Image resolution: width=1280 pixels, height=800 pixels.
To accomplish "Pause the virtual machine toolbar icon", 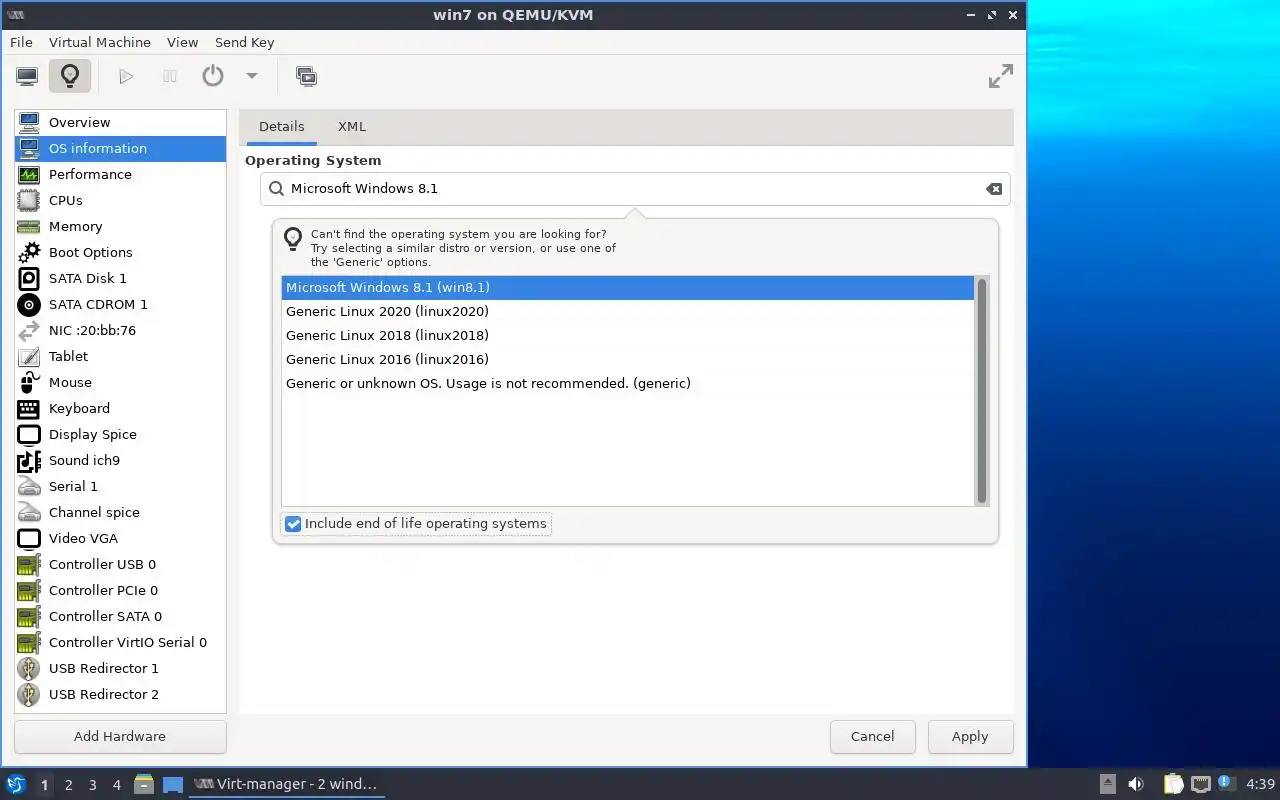I will click(170, 76).
